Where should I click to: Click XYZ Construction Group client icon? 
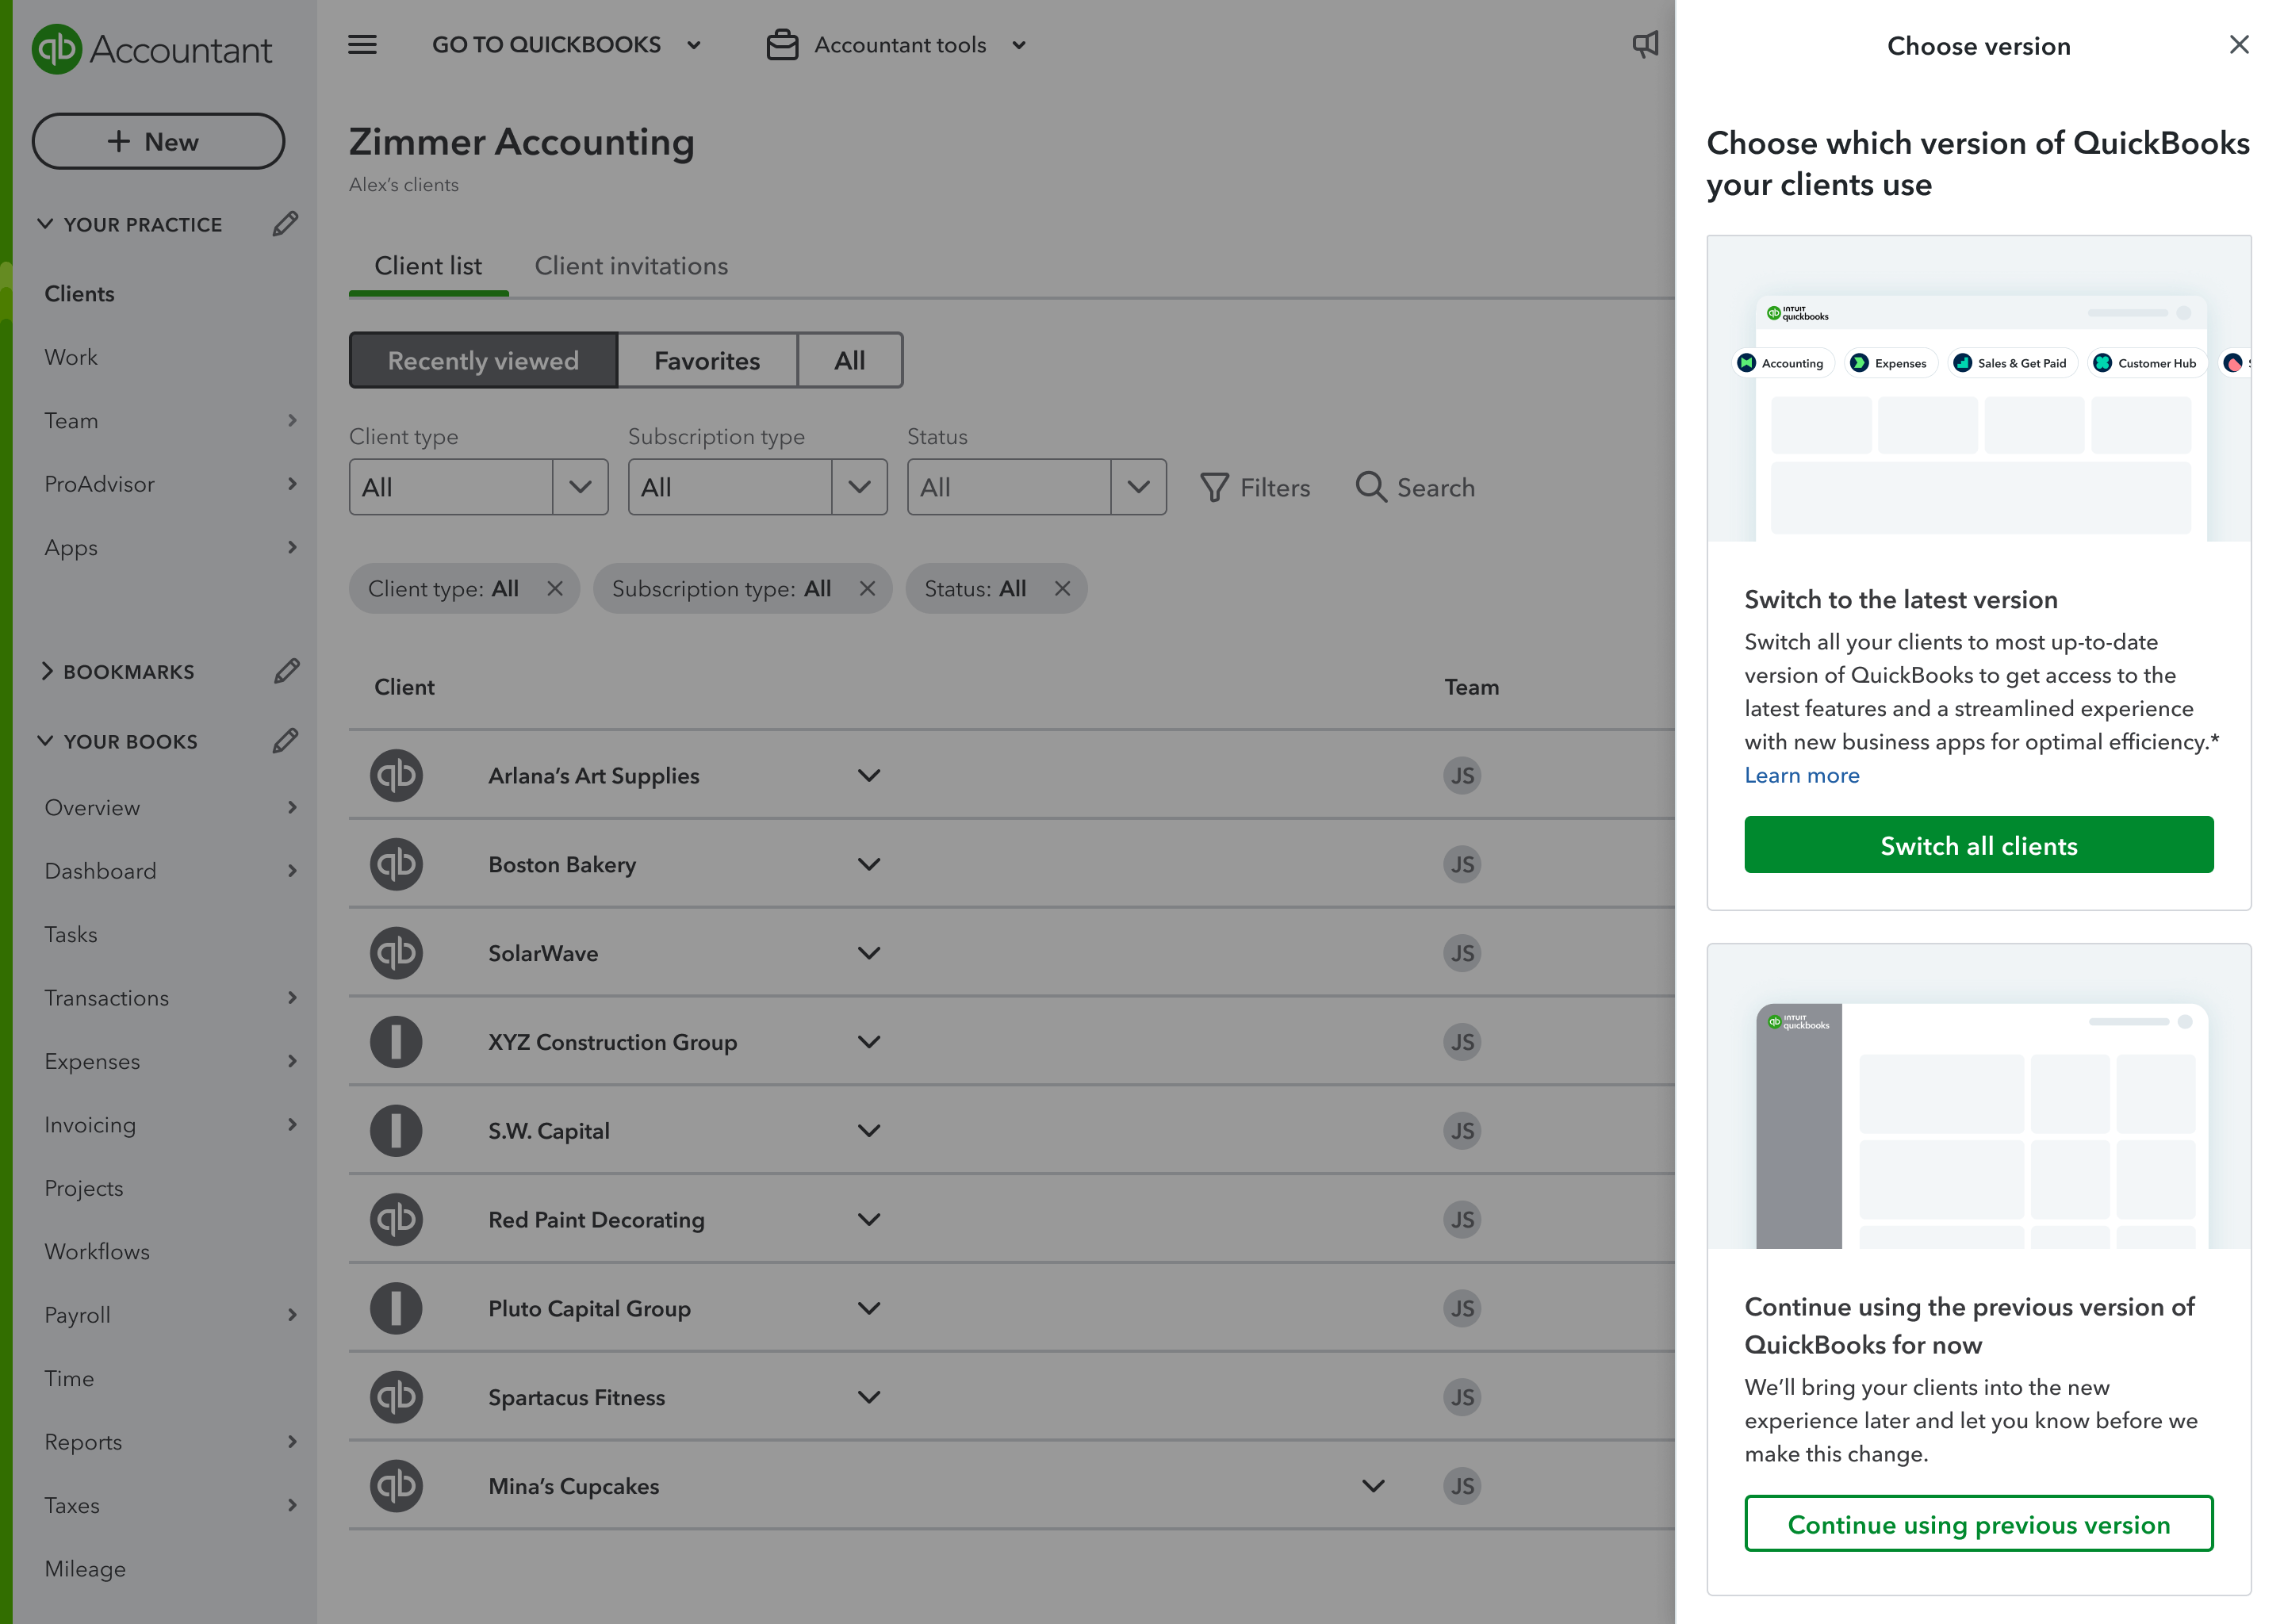(x=396, y=1042)
